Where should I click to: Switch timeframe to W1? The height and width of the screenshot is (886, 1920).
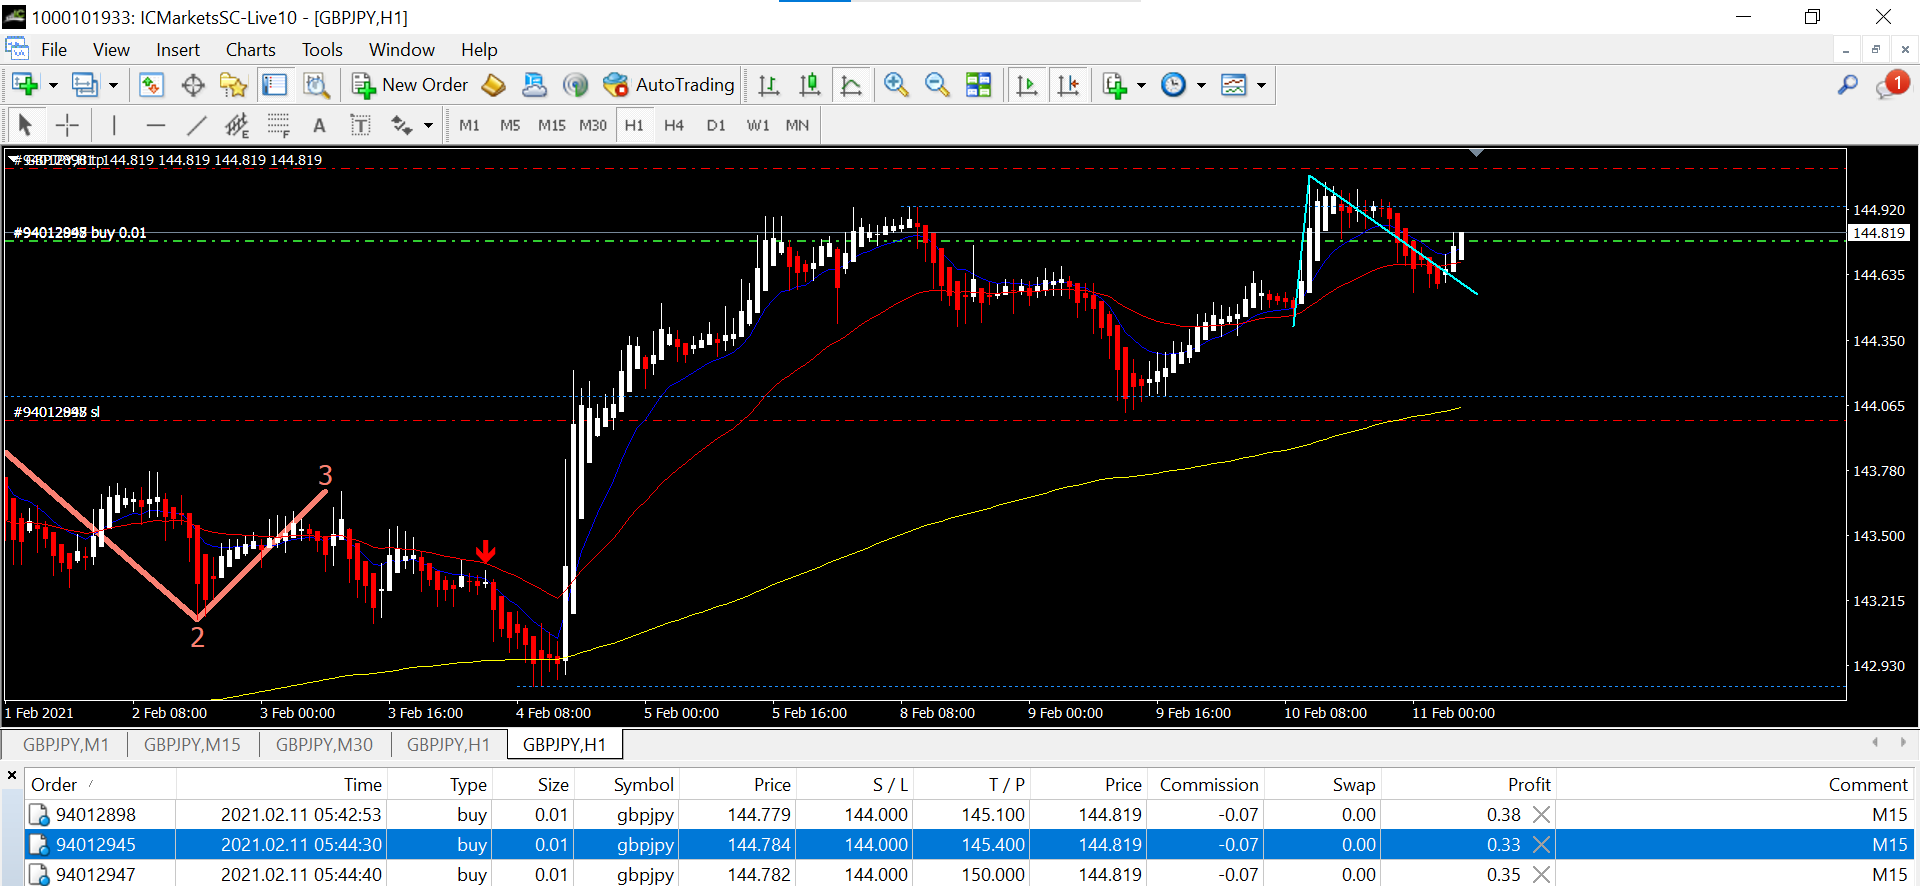tap(758, 125)
